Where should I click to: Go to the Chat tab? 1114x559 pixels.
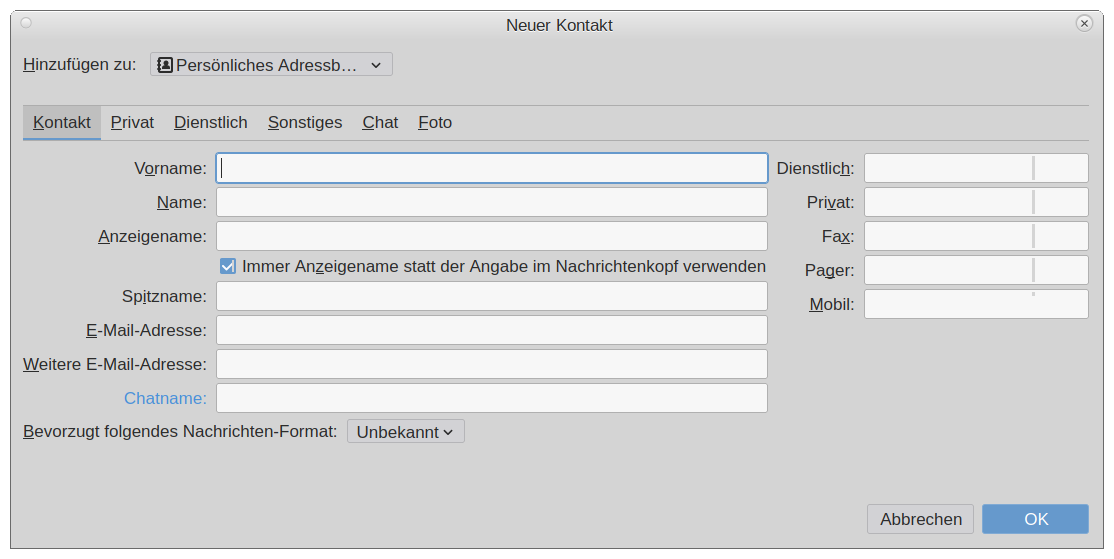[x=380, y=123]
